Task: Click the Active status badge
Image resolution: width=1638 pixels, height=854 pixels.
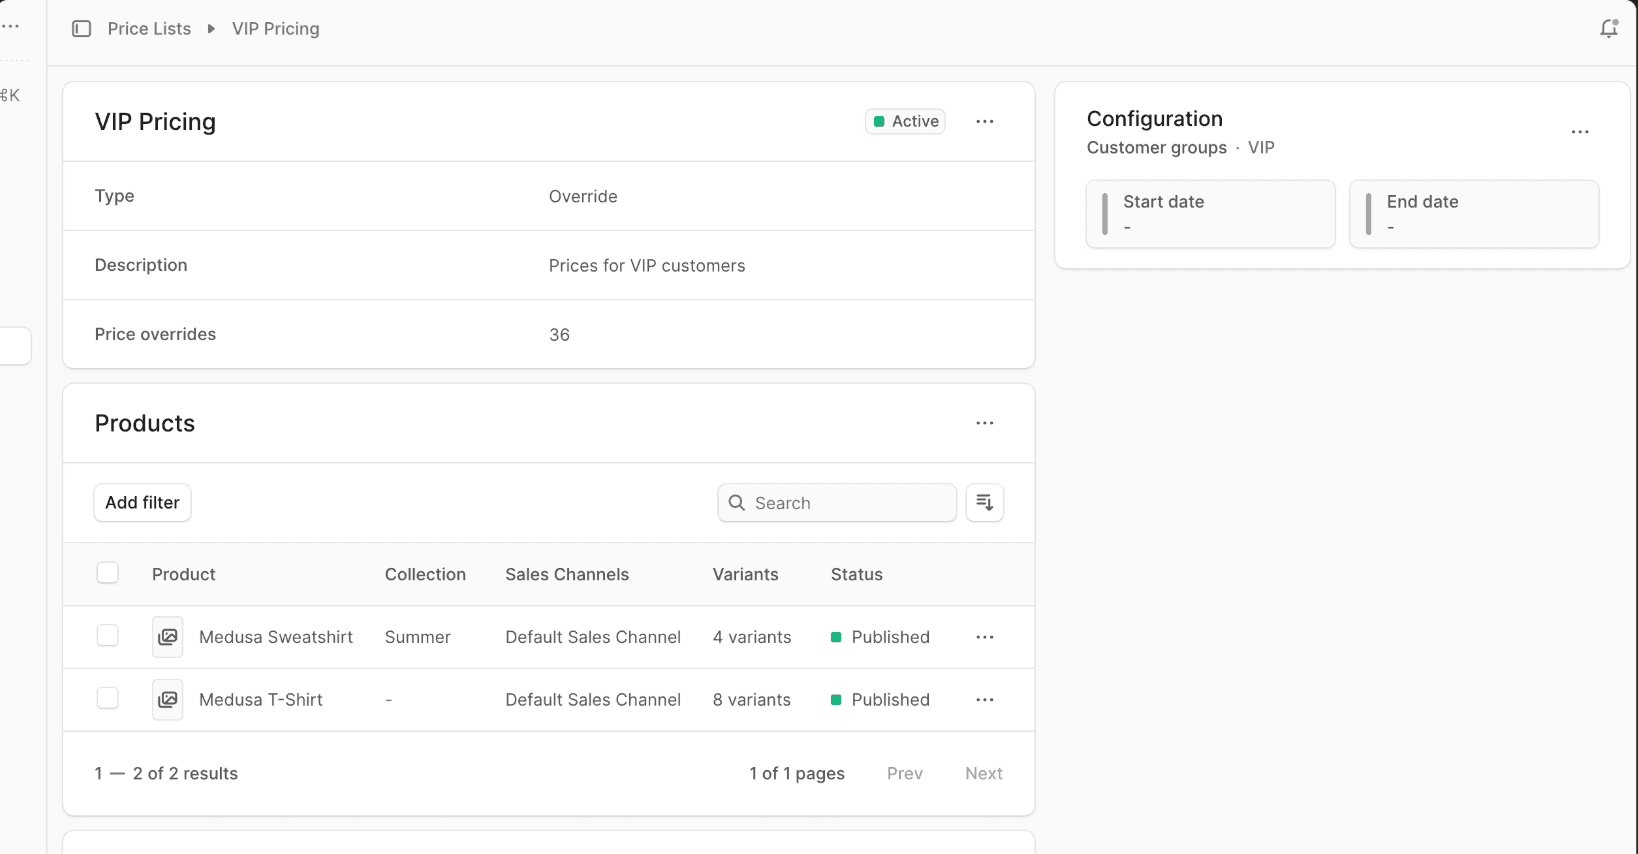Action: tap(905, 121)
